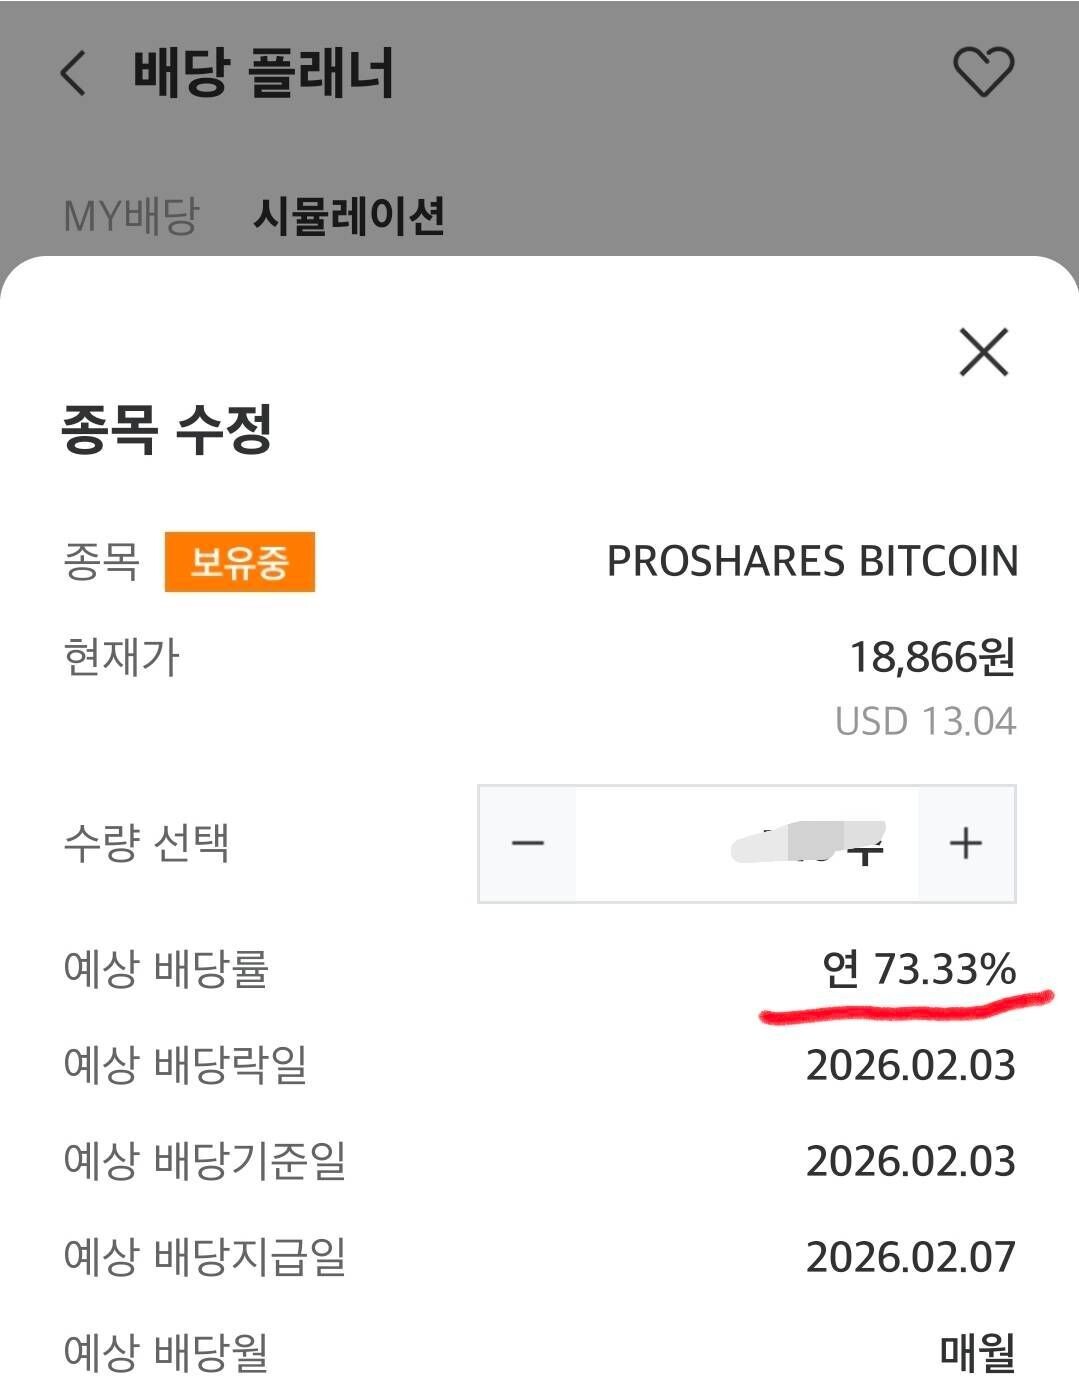The image size is (1079, 1390).
Task: Click the 연 73.33% dividend yield value
Action: coord(917,969)
